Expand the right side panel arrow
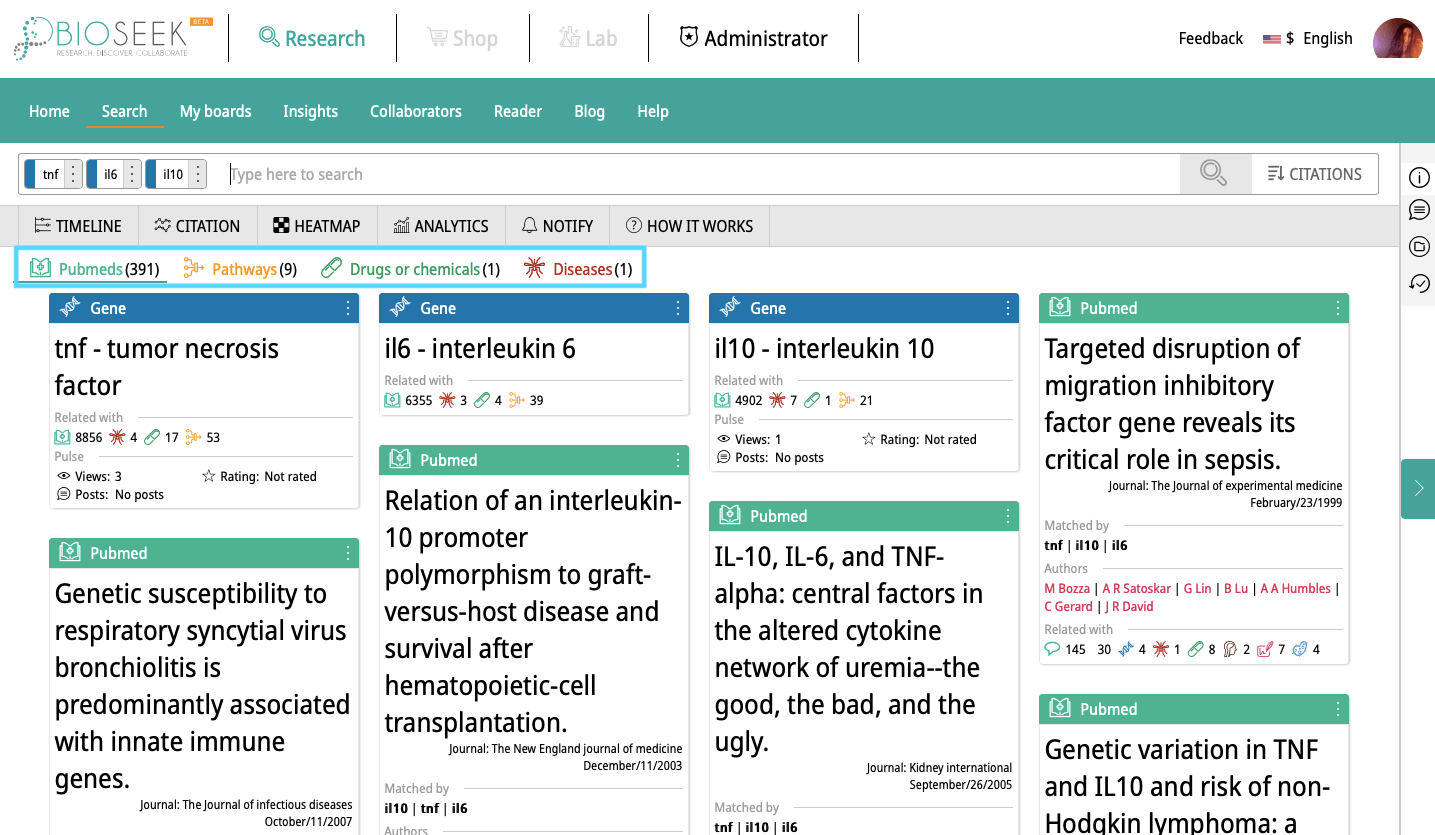The image size is (1435, 835). pyautogui.click(x=1418, y=488)
